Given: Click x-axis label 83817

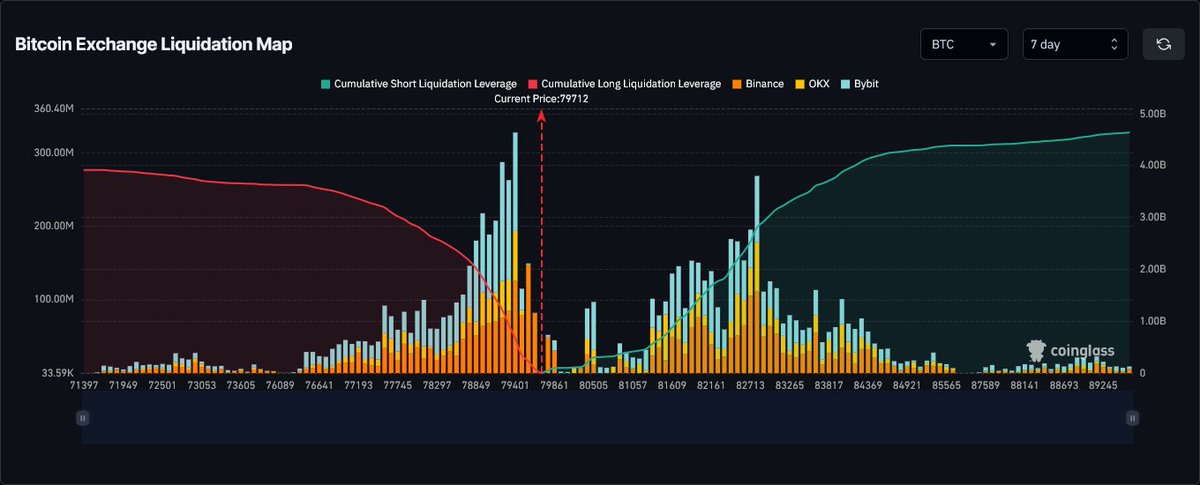Looking at the screenshot, I should [828, 384].
